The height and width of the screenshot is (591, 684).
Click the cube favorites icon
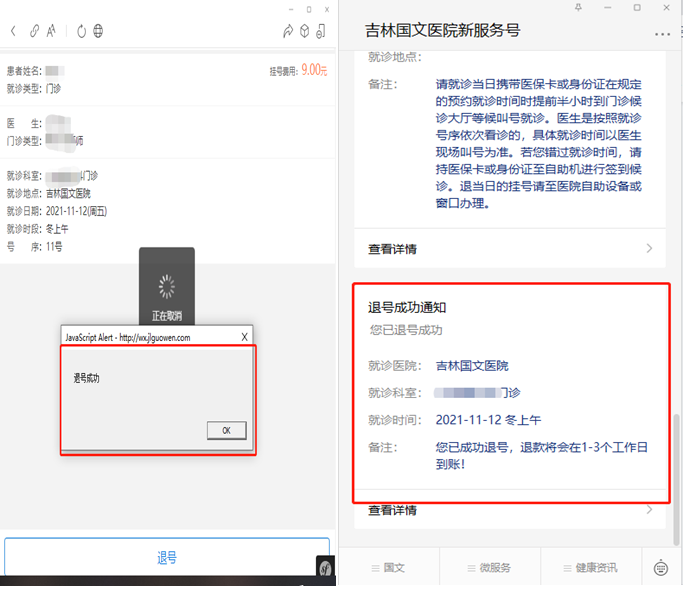(x=304, y=31)
